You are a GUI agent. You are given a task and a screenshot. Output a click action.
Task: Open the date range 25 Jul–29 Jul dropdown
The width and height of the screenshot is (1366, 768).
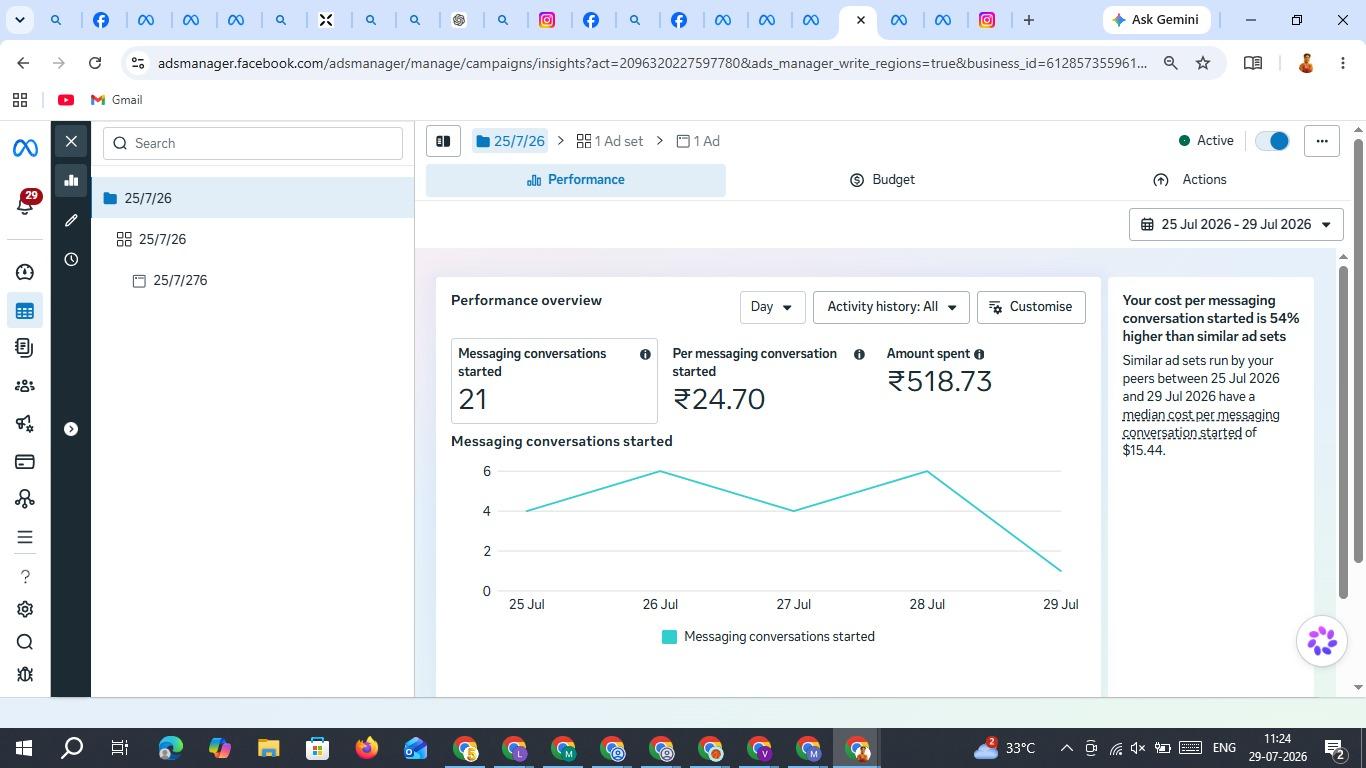pyautogui.click(x=1236, y=225)
